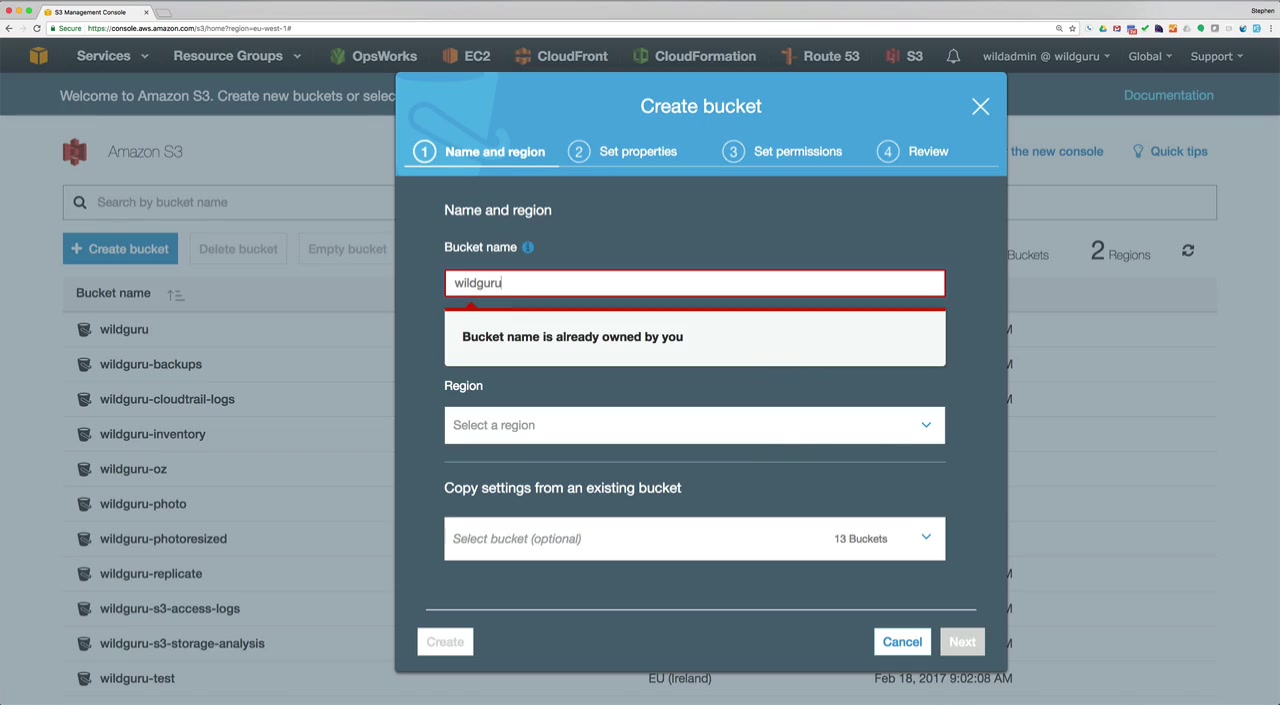This screenshot has height=720, width=1280.
Task: Open the OpsWorks service shortcut
Action: (373, 56)
